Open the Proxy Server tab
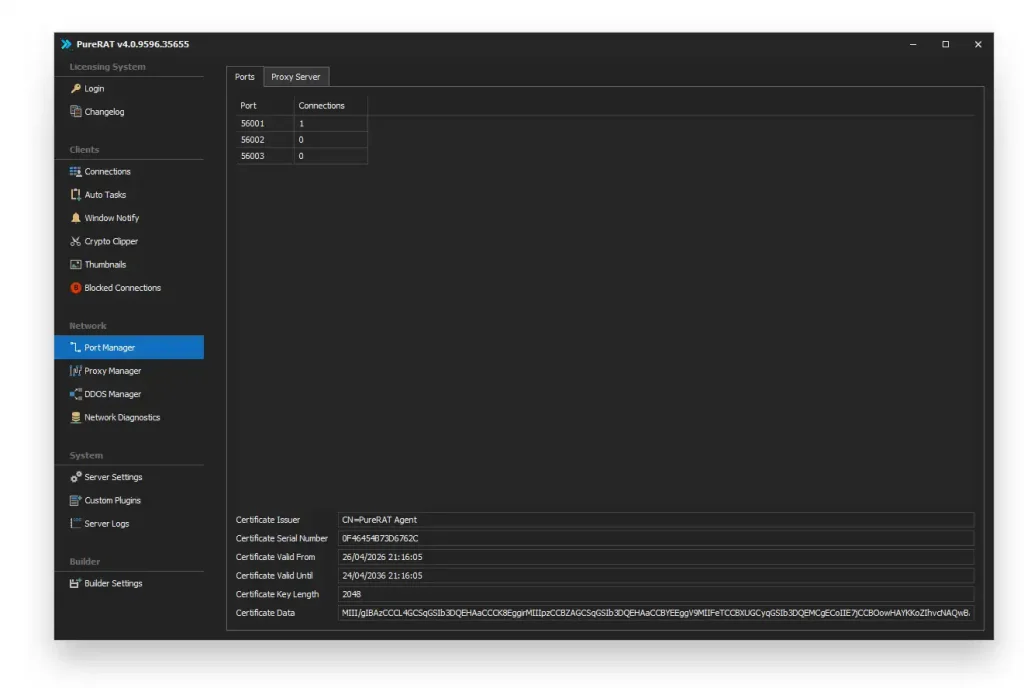This screenshot has width=1024, height=688. (296, 76)
